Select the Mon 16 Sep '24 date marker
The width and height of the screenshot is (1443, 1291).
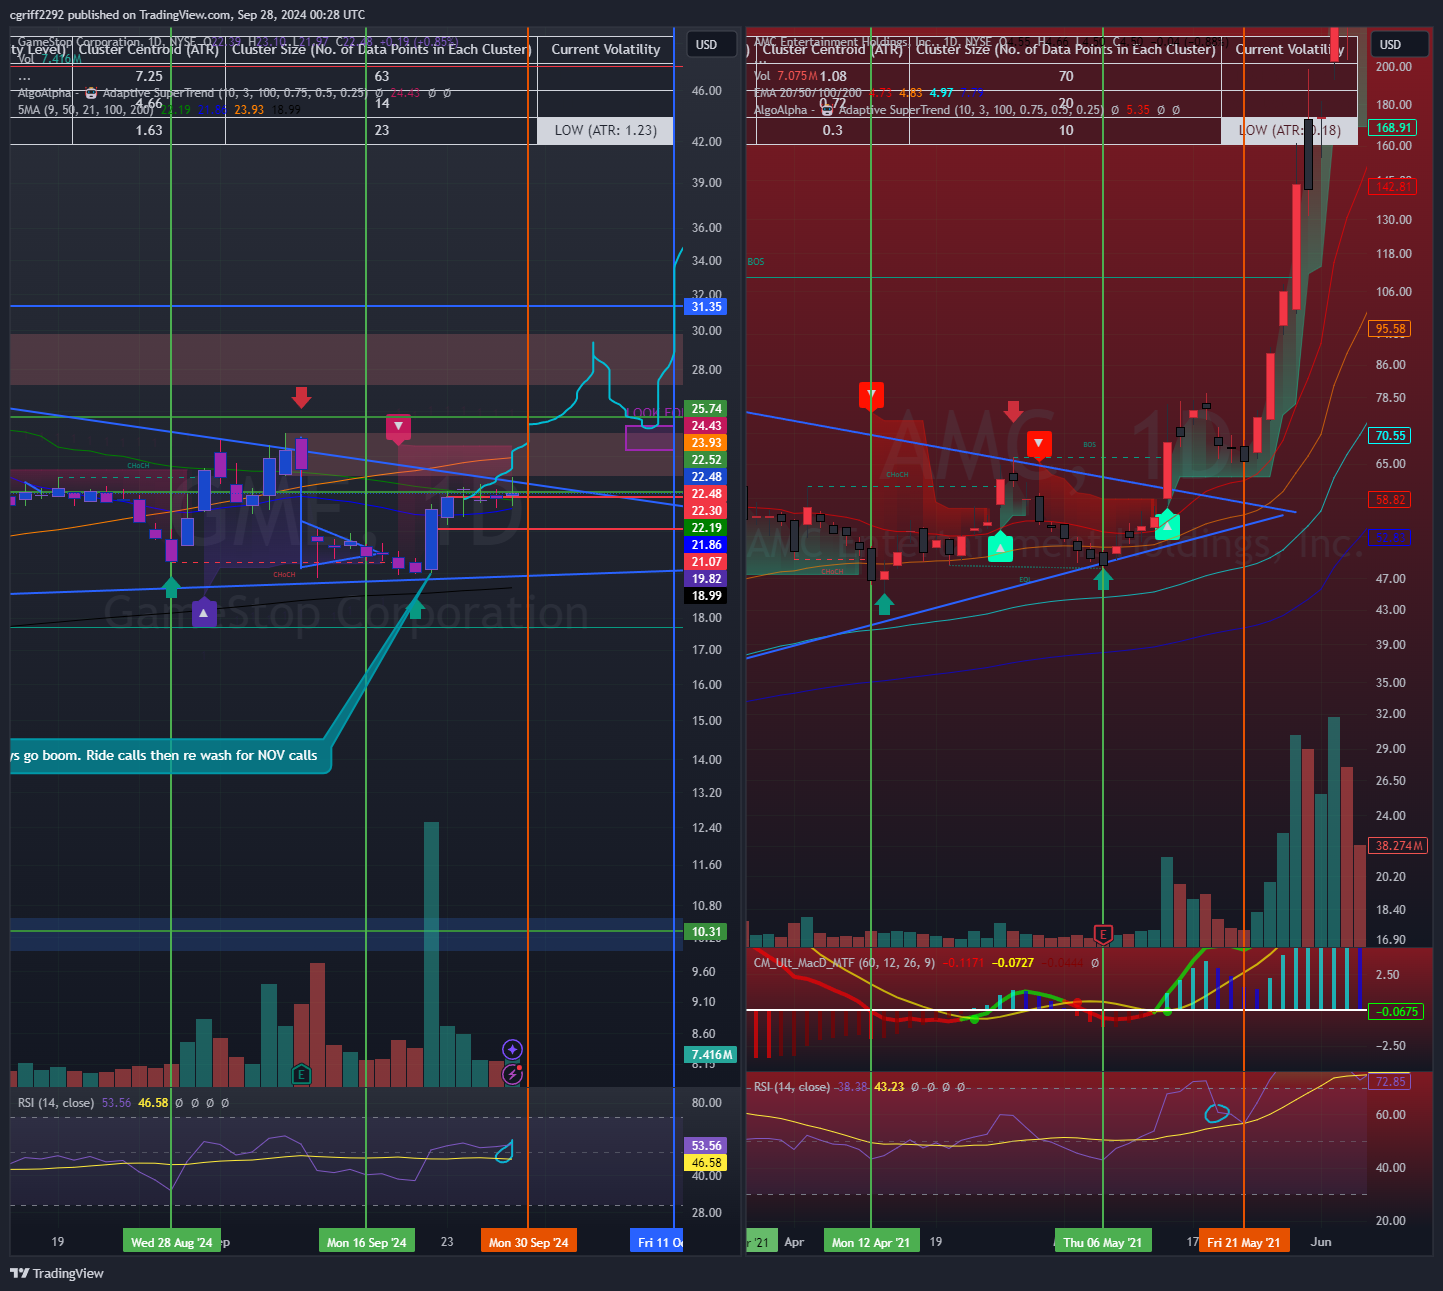tap(367, 1242)
